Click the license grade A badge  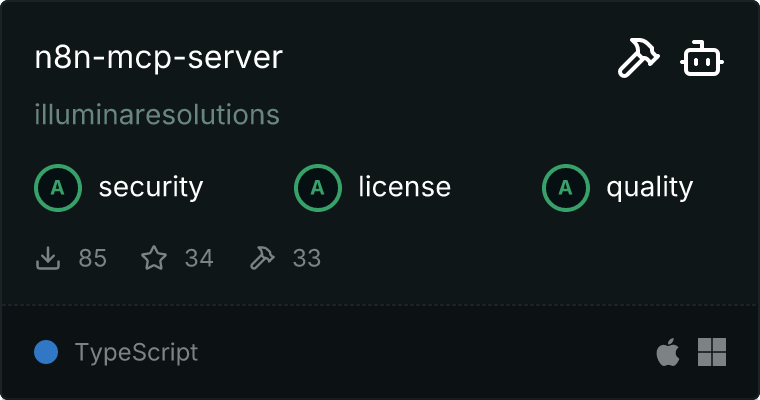click(317, 187)
